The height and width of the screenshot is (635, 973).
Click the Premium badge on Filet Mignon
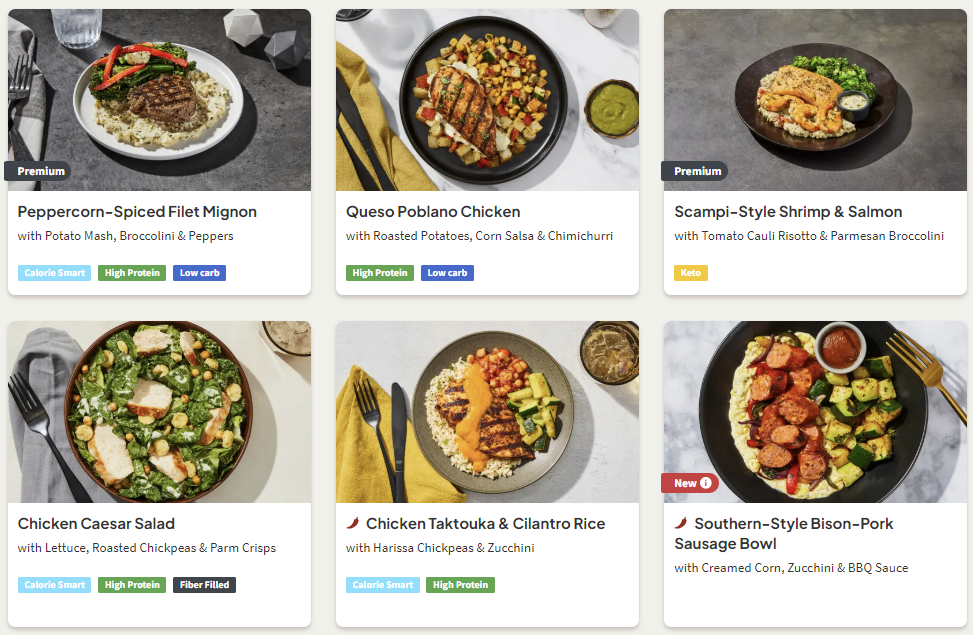click(x=40, y=171)
